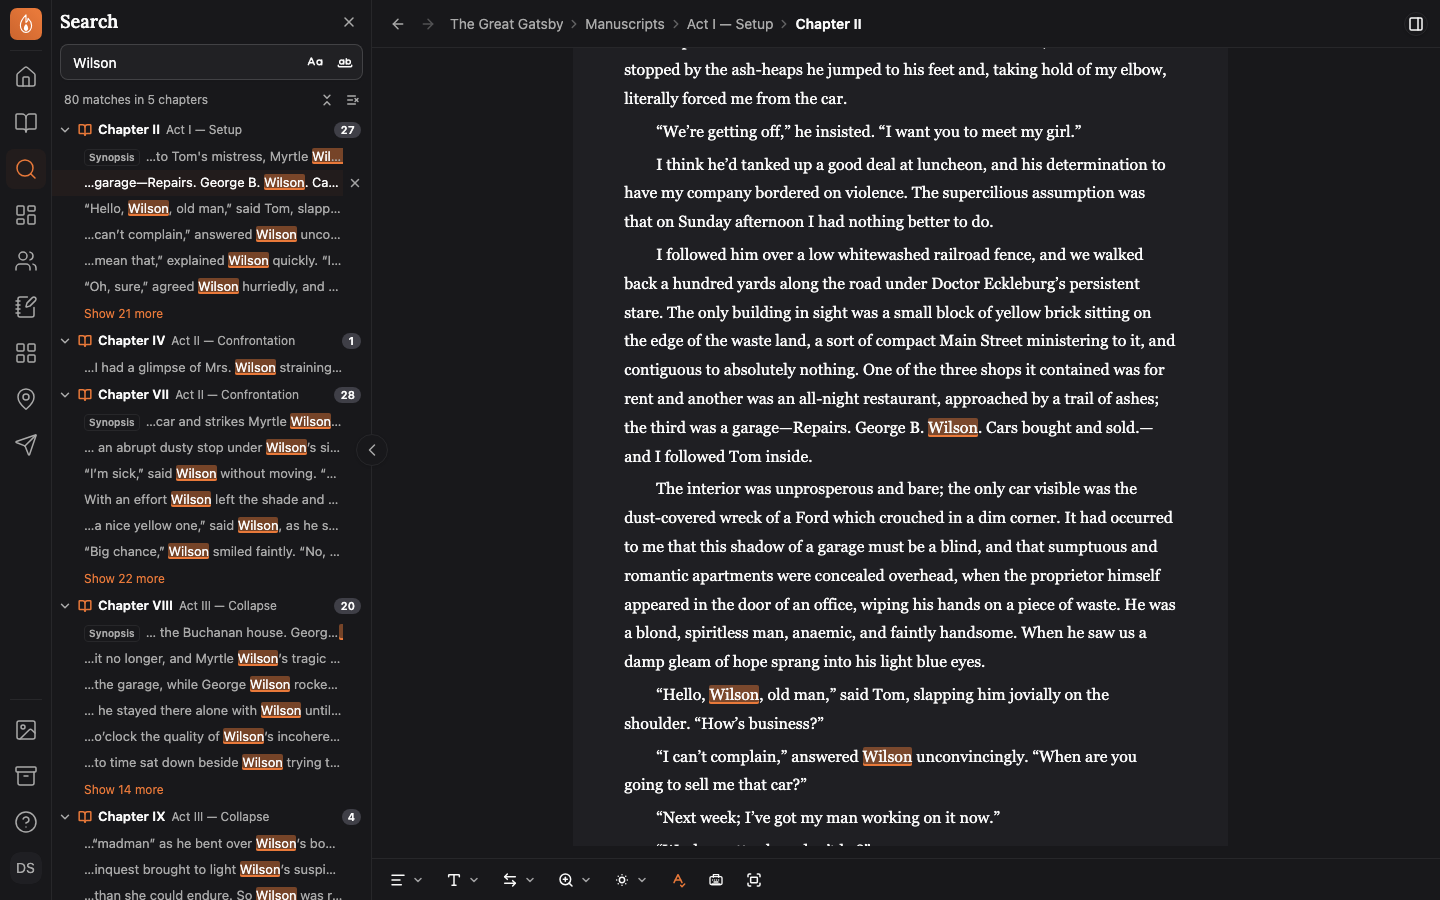Navigate back with the left arrow
1440x900 pixels.
(398, 24)
